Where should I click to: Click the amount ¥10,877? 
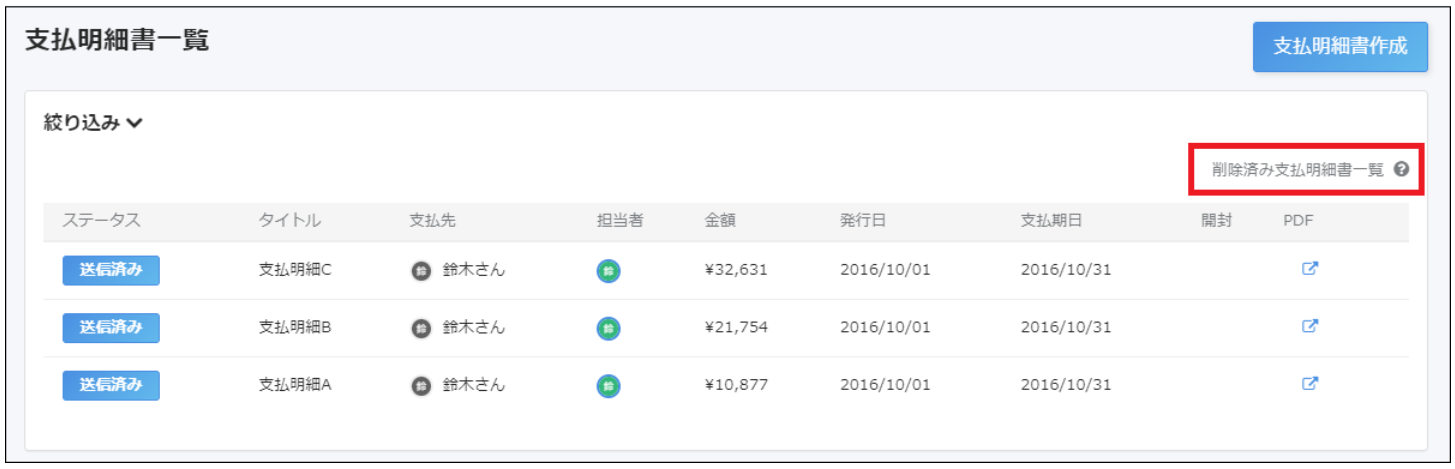click(x=736, y=385)
